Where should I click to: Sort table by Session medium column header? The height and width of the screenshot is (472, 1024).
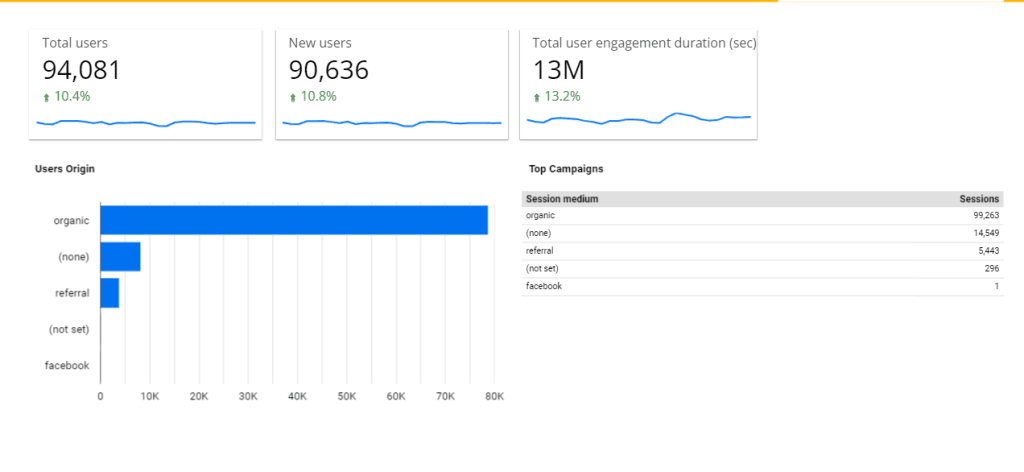562,199
